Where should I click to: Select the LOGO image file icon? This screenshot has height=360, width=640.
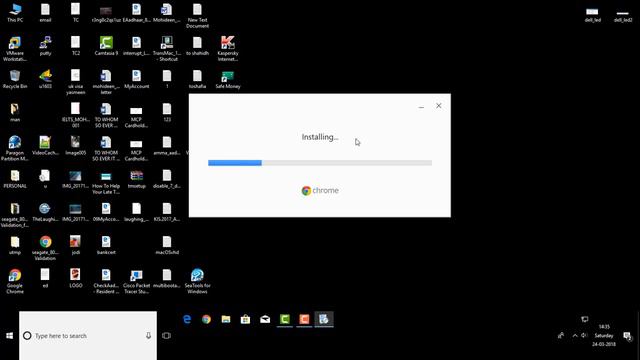pos(76,278)
